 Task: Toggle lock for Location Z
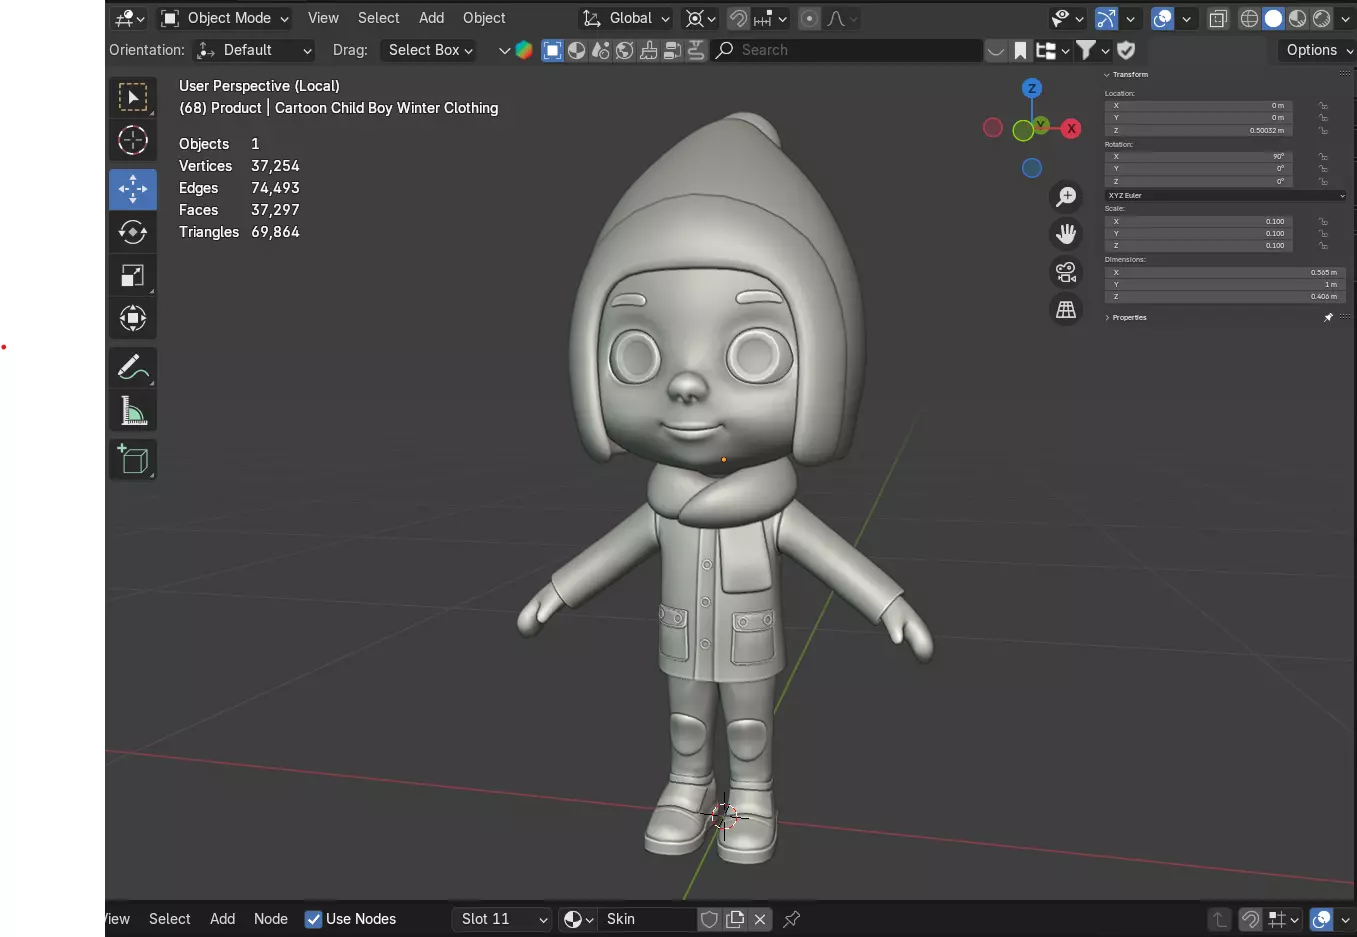[1323, 130]
